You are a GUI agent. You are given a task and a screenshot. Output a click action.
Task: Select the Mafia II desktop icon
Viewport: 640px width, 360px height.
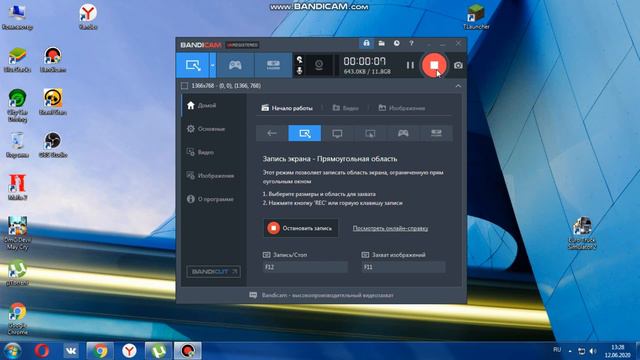click(x=17, y=187)
